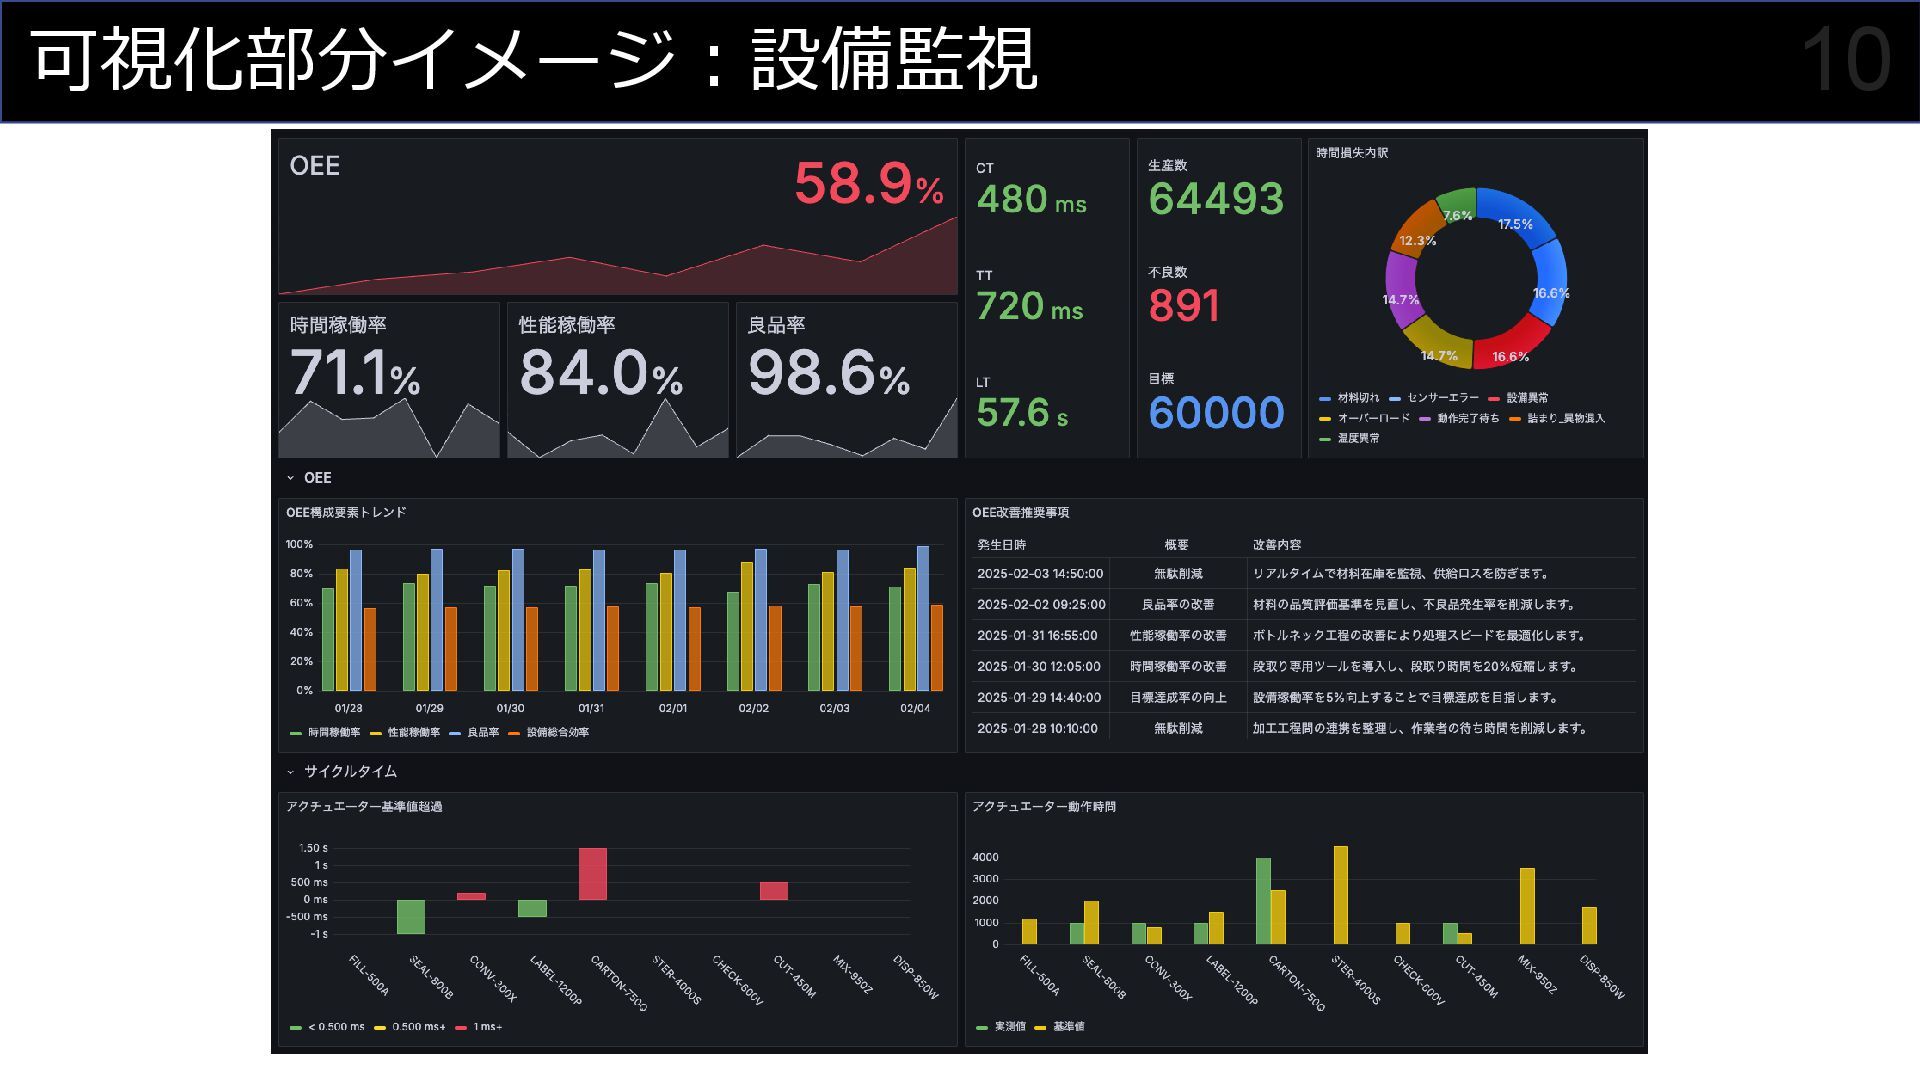The height and width of the screenshot is (1080, 1920).
Task: Click the 実測値 green legend marker
Action: coord(982,1028)
